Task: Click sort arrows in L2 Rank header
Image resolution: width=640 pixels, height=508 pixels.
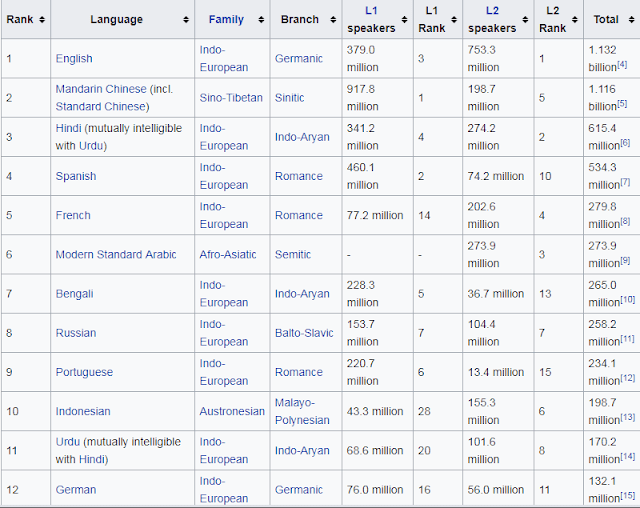Action: 574,19
